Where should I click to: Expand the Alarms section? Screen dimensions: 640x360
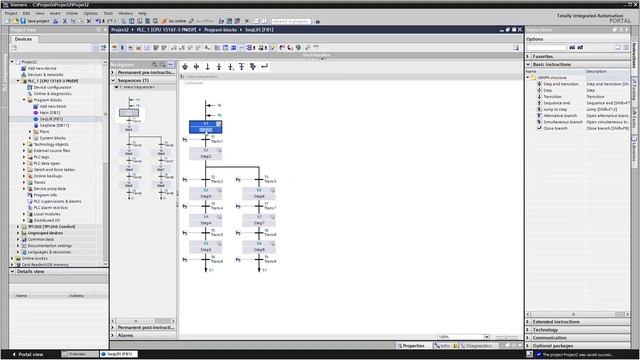(113, 336)
